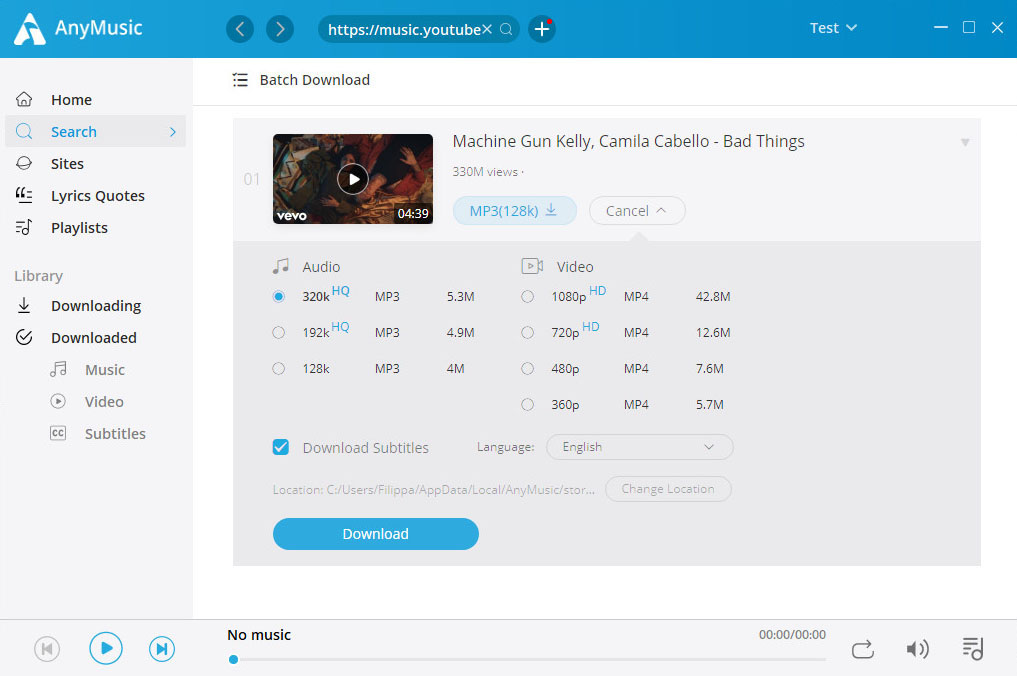Click the Home house icon
Screen dimensions: 1017x676
24,99
